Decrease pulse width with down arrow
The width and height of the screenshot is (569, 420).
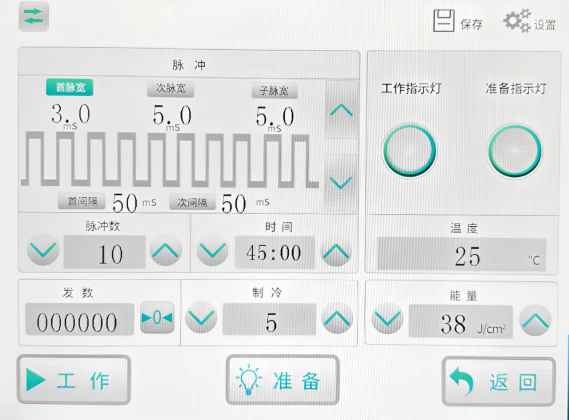pyautogui.click(x=341, y=182)
